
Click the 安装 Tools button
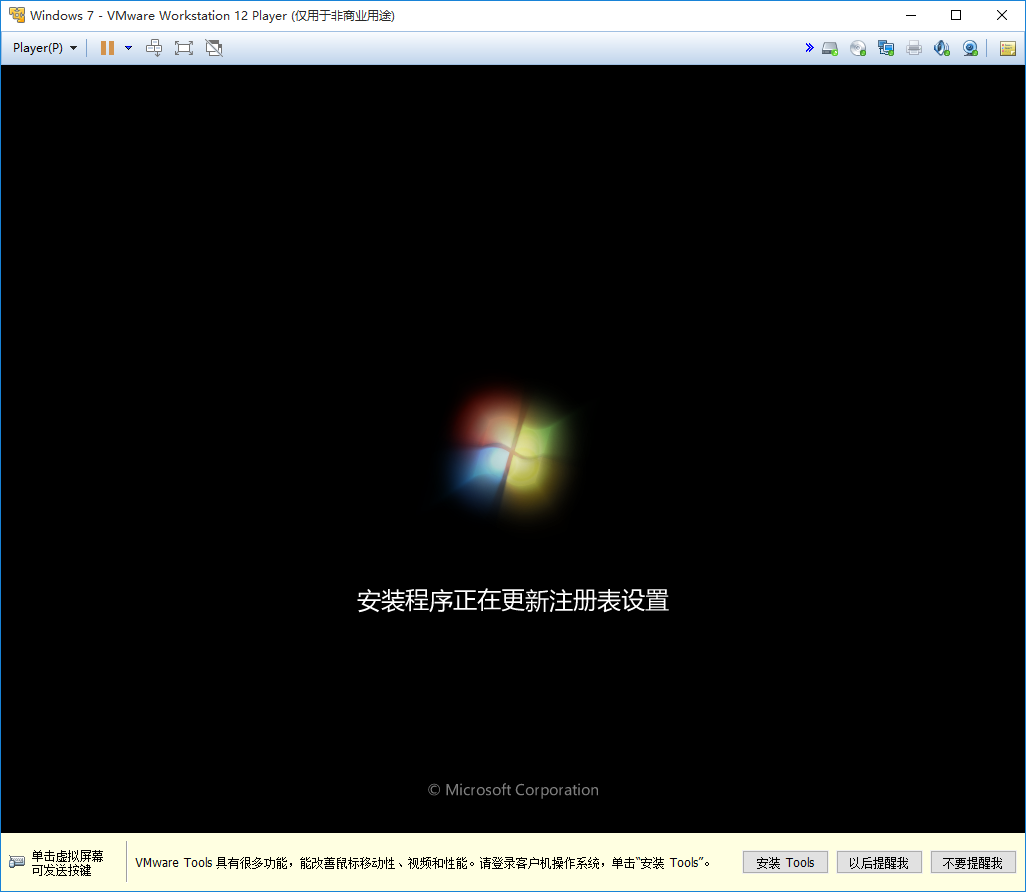(785, 863)
